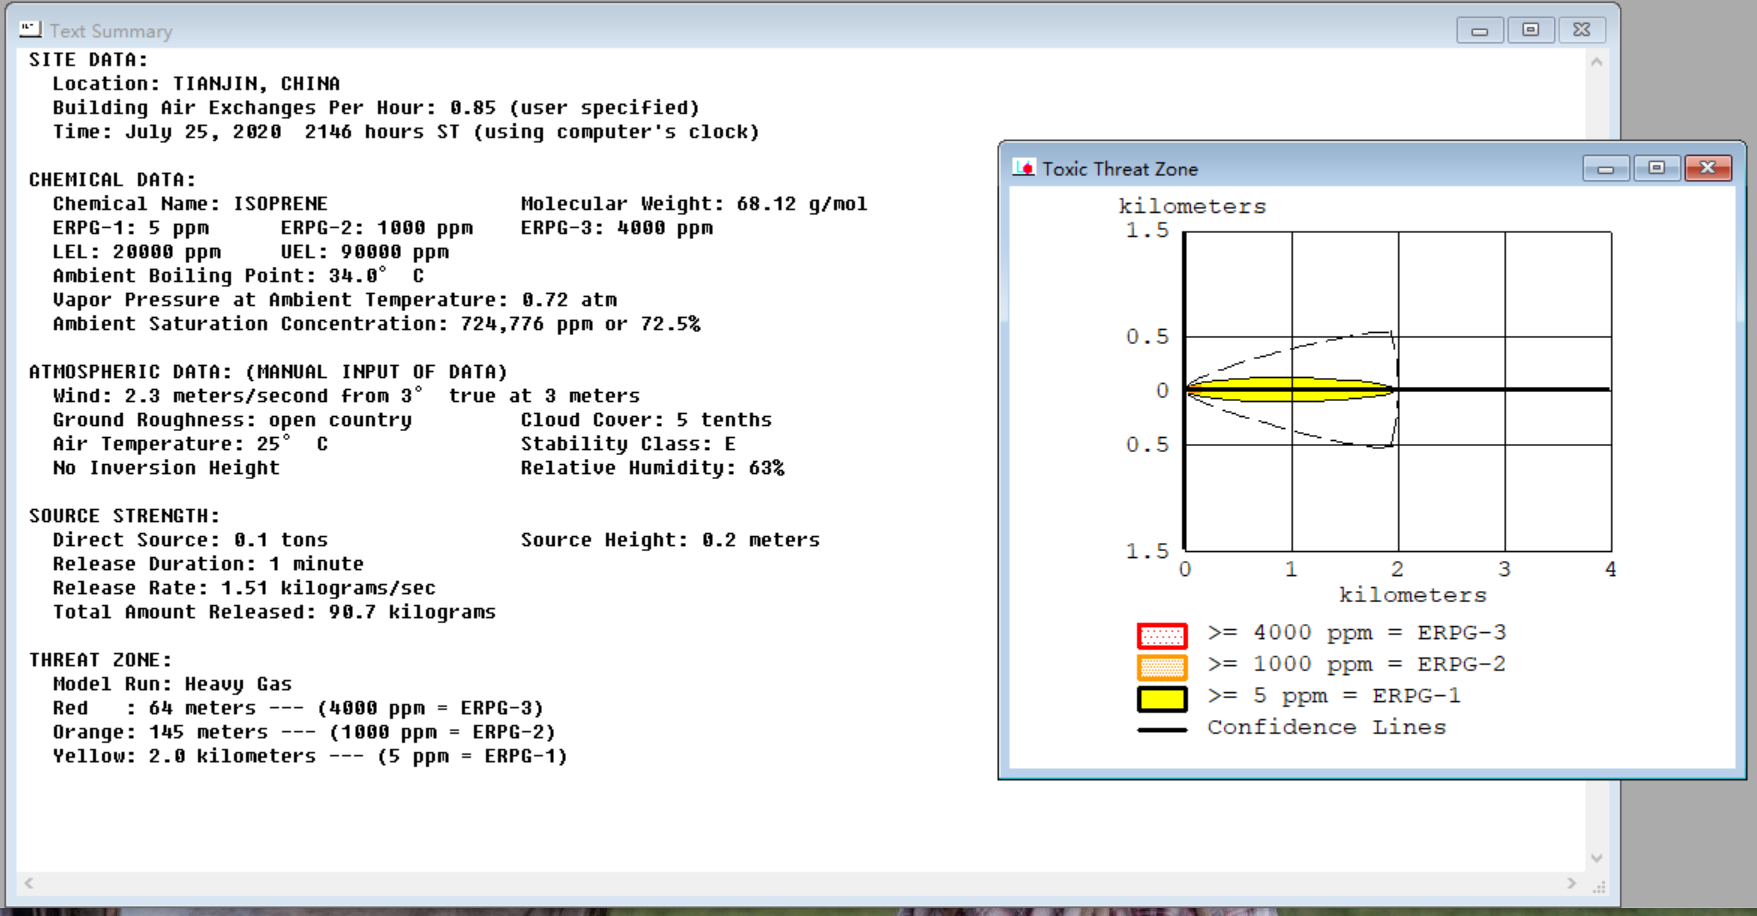
Task: Click Cloud Cover: 5 tenths text
Action: tap(646, 420)
